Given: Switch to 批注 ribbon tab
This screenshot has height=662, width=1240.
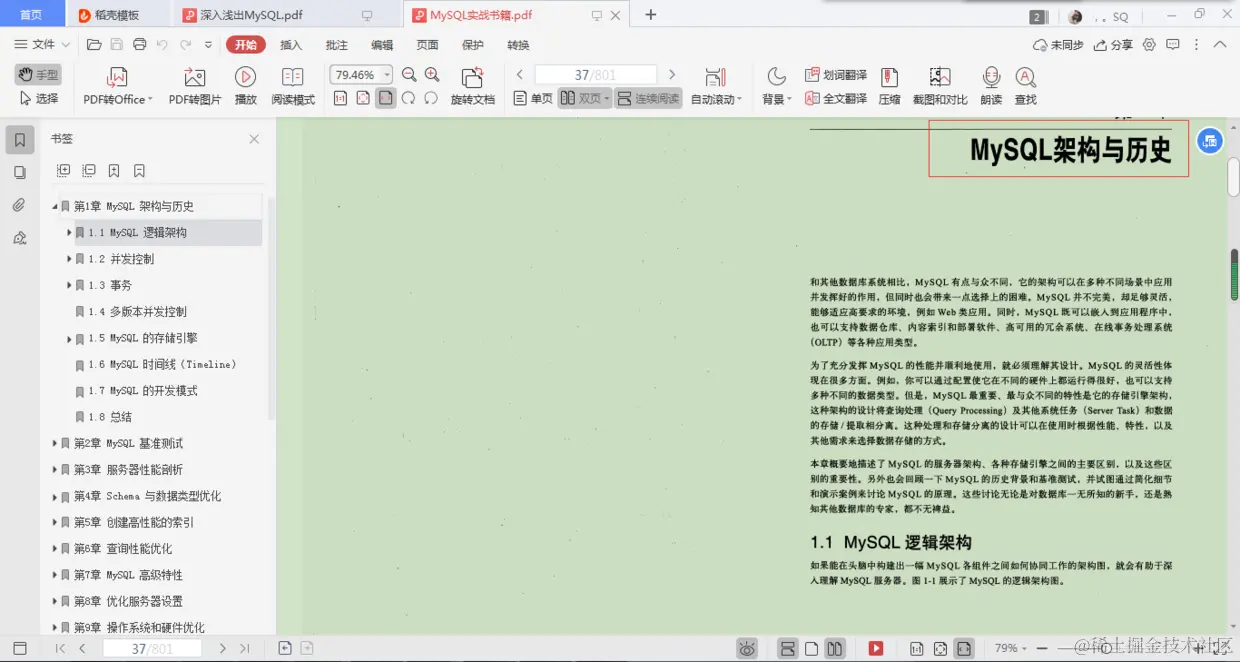Looking at the screenshot, I should [x=337, y=45].
